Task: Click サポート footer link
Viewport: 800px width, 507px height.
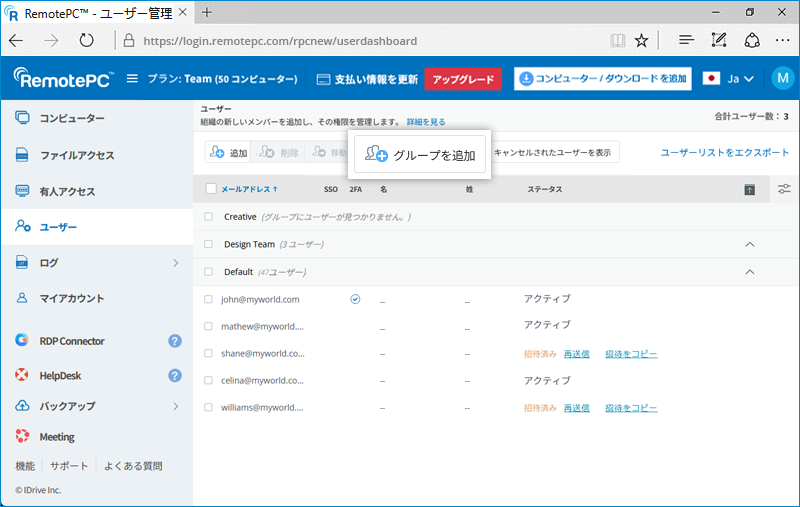Action: point(69,466)
